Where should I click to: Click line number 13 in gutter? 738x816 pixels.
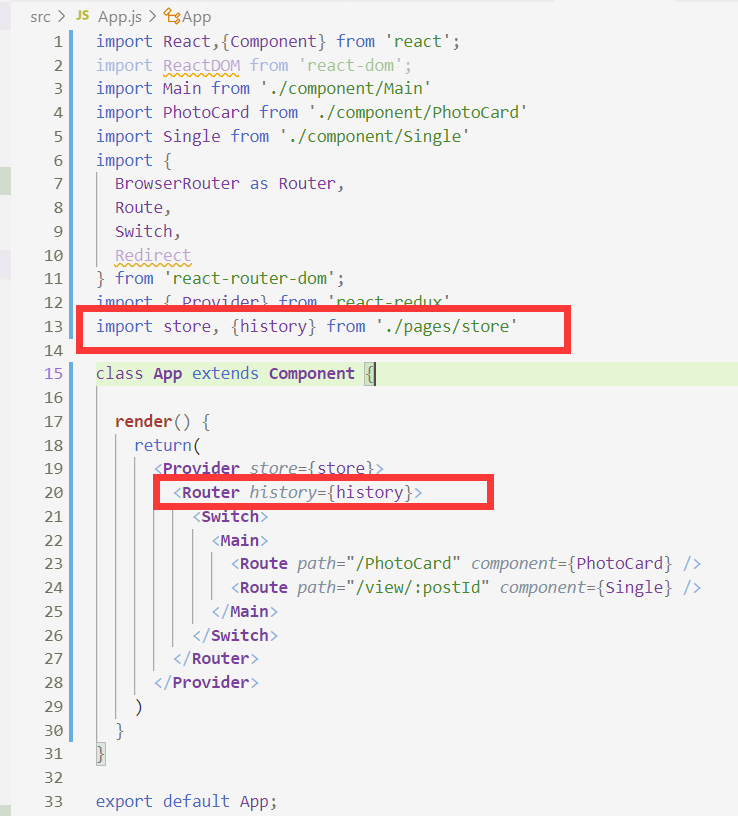click(x=54, y=326)
